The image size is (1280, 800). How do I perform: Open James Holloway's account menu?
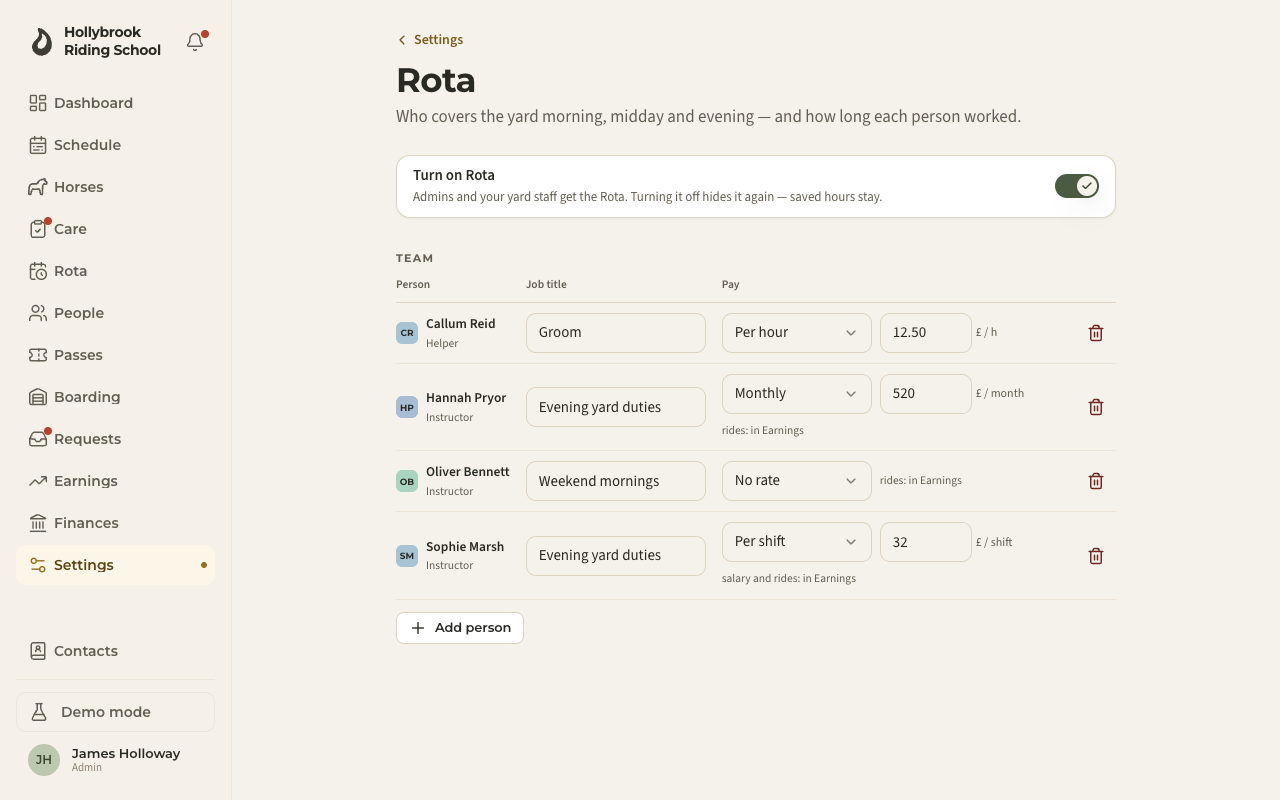(115, 760)
